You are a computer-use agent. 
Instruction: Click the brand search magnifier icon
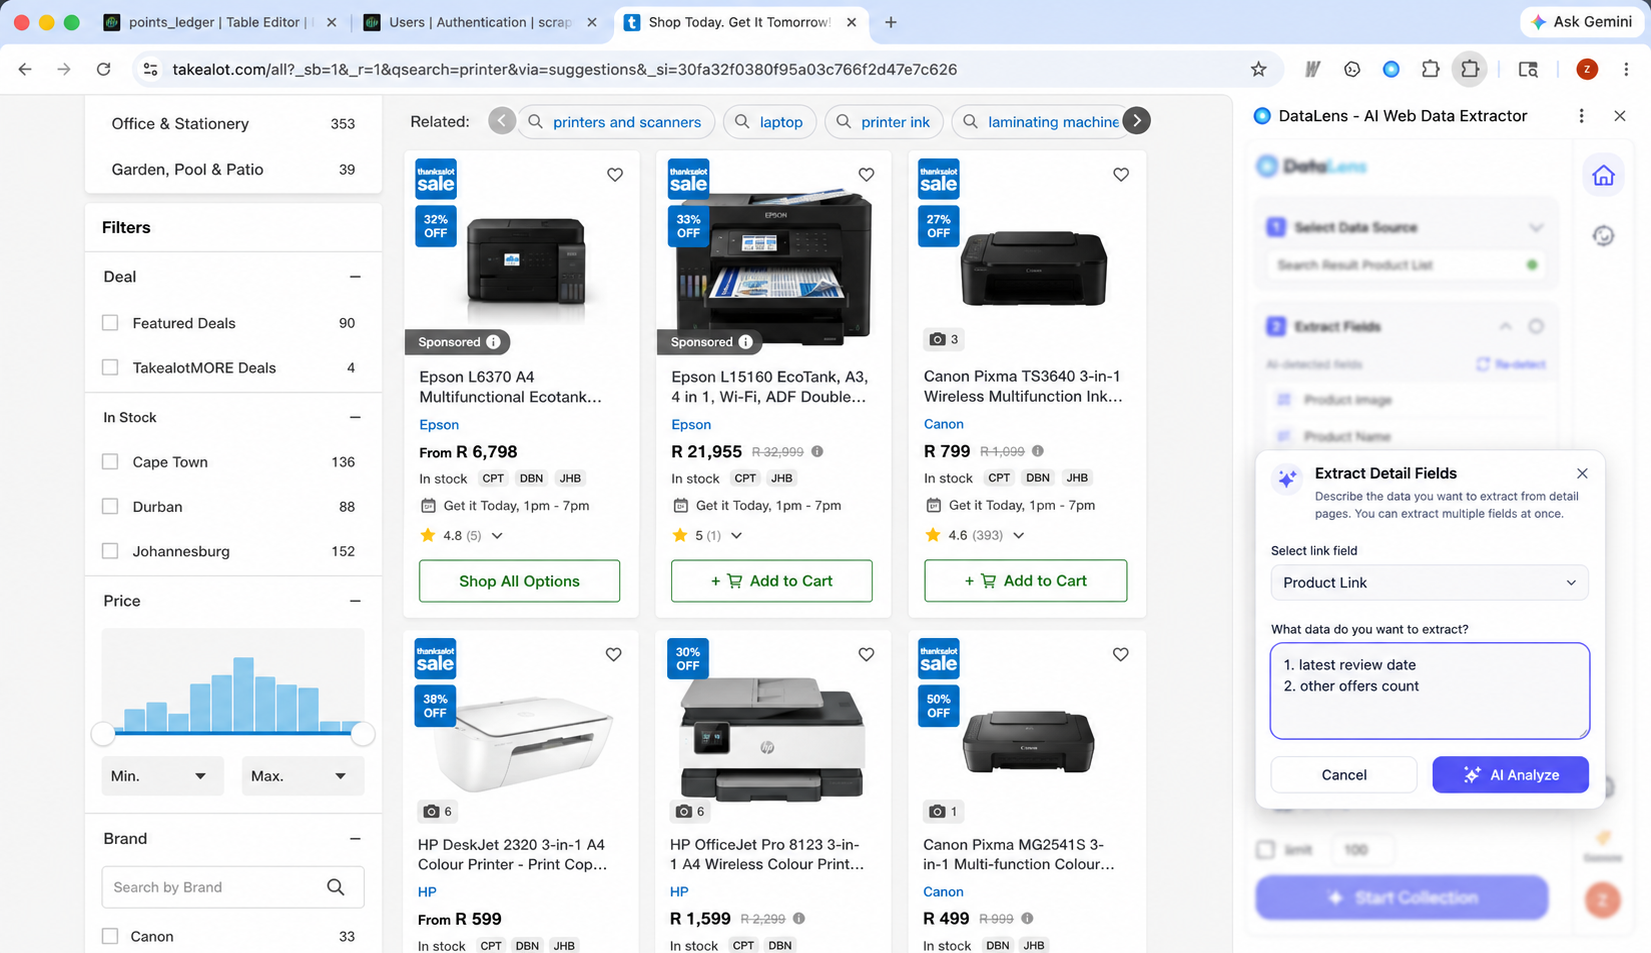(x=336, y=887)
